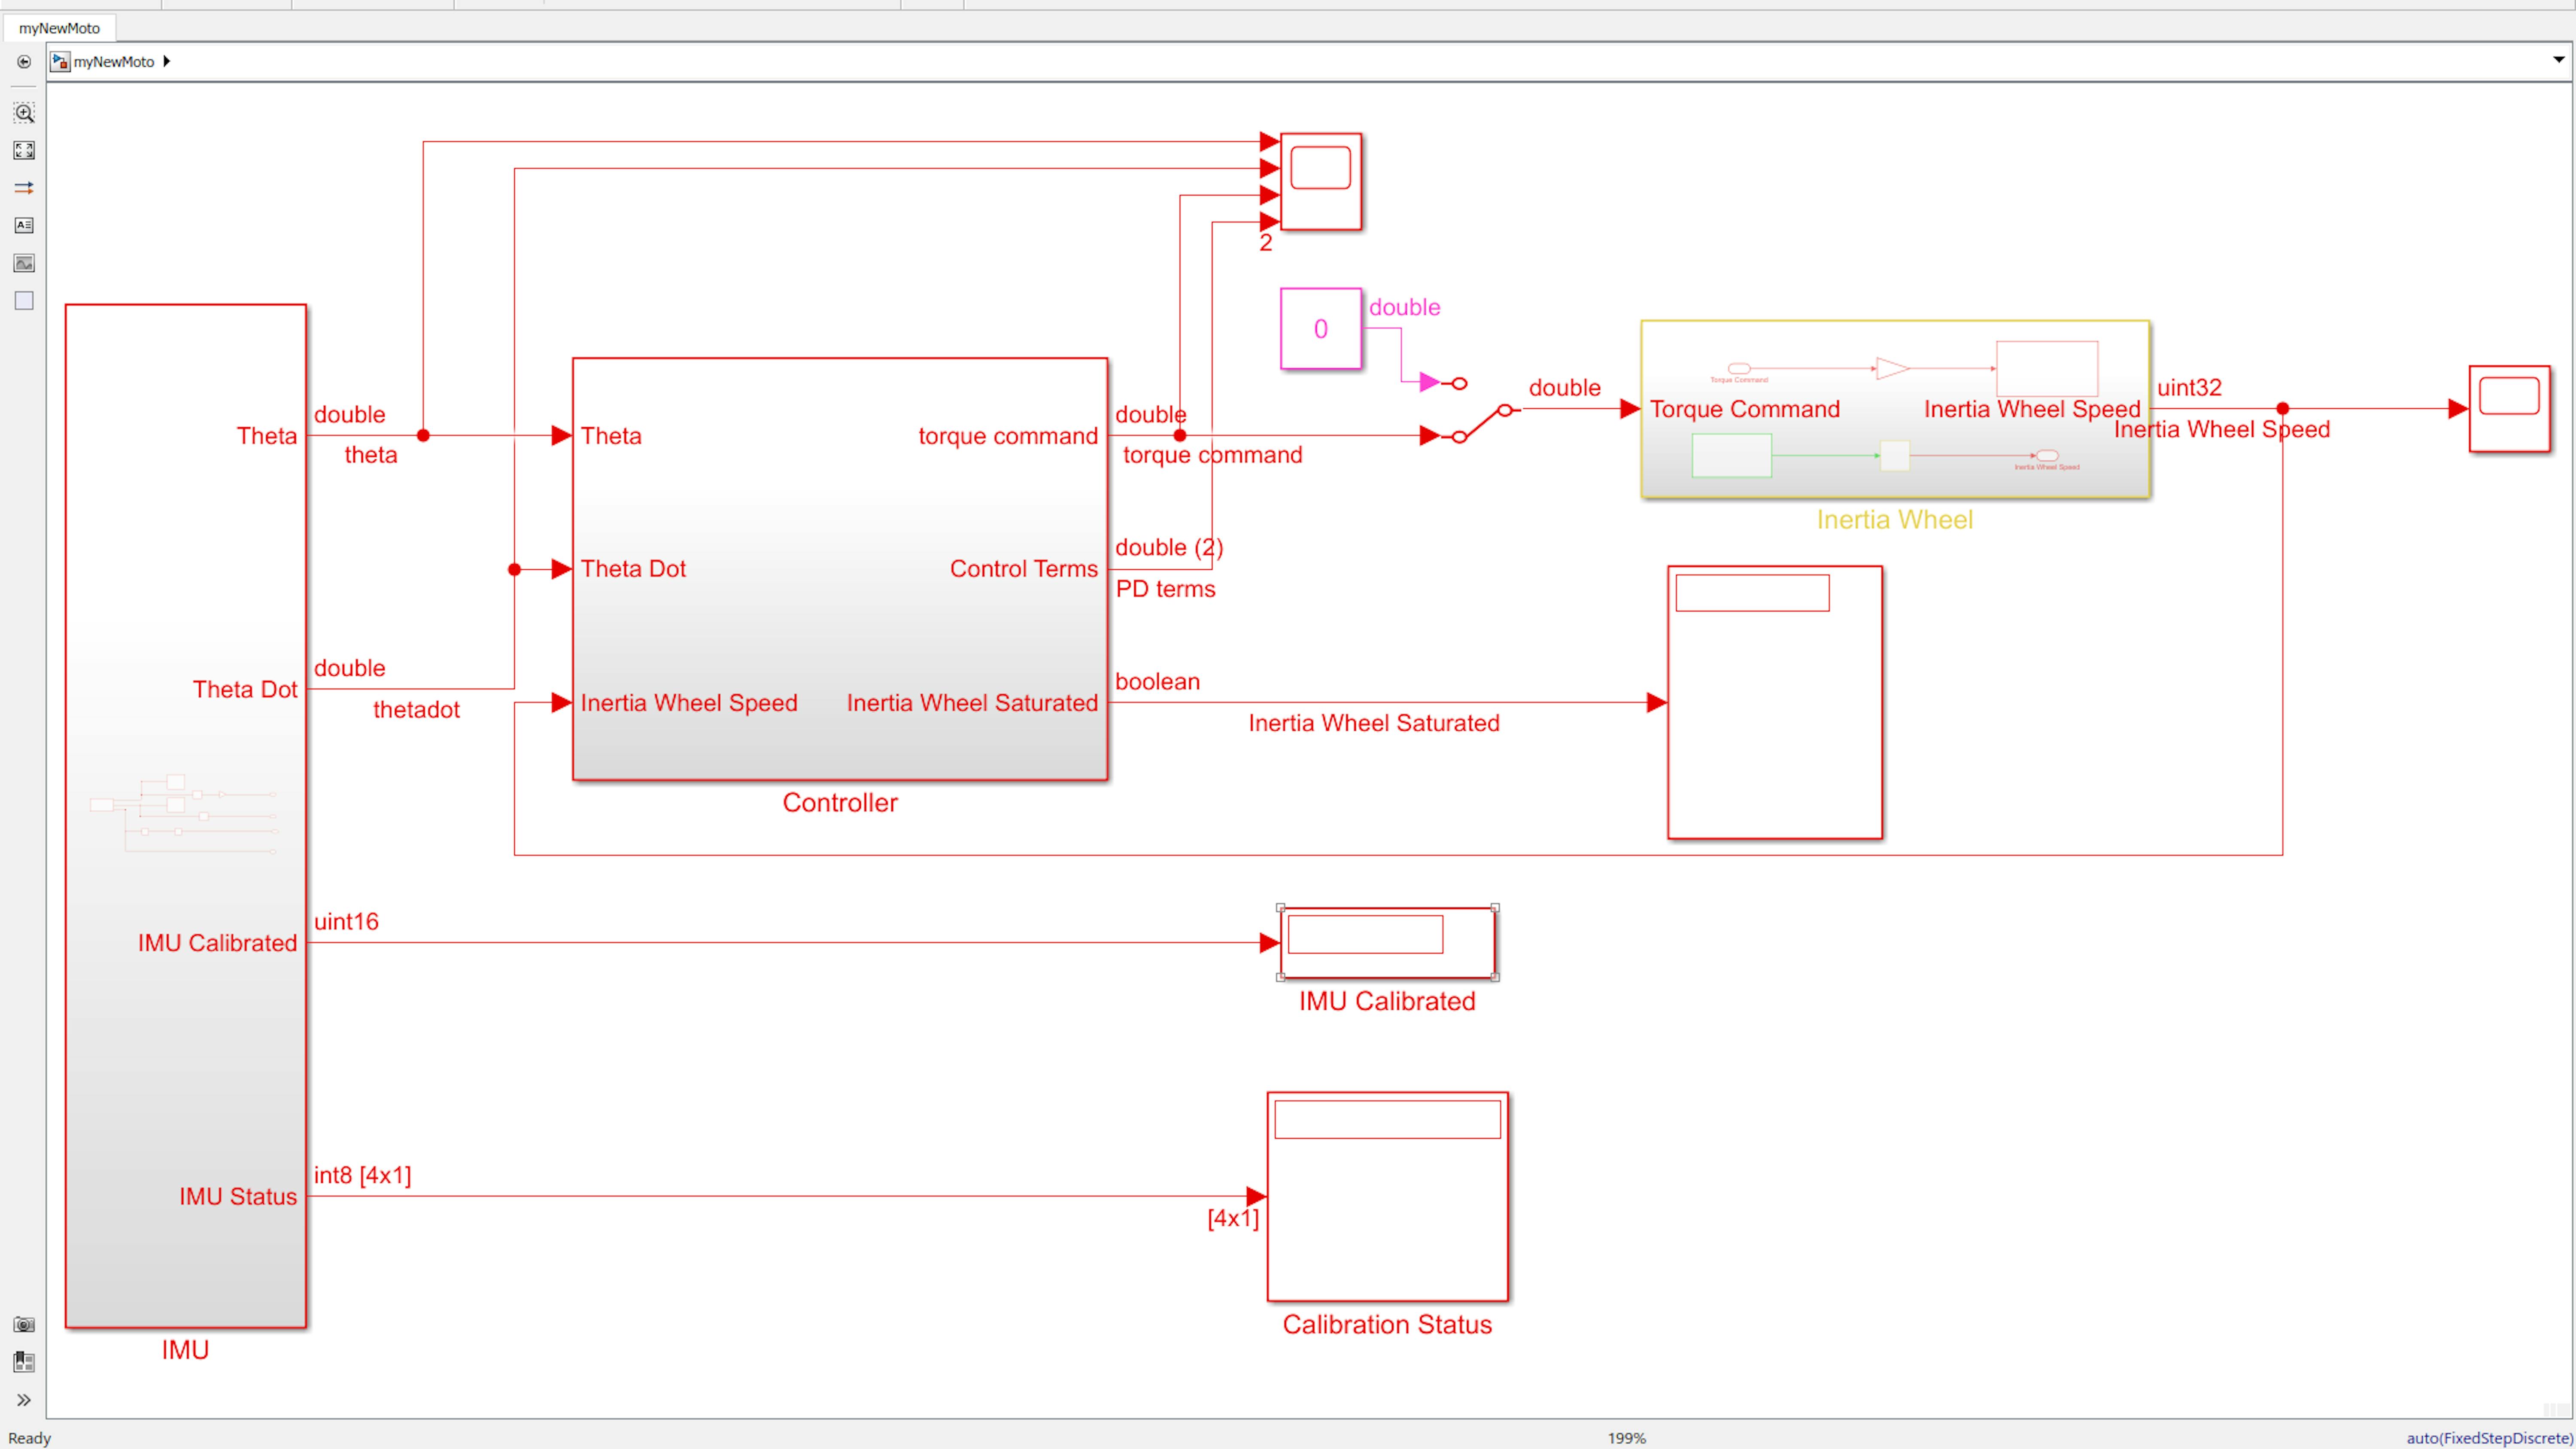Select the Inertia Wheel subsystem block
2576x1449 pixels.
pyautogui.click(x=1895, y=409)
